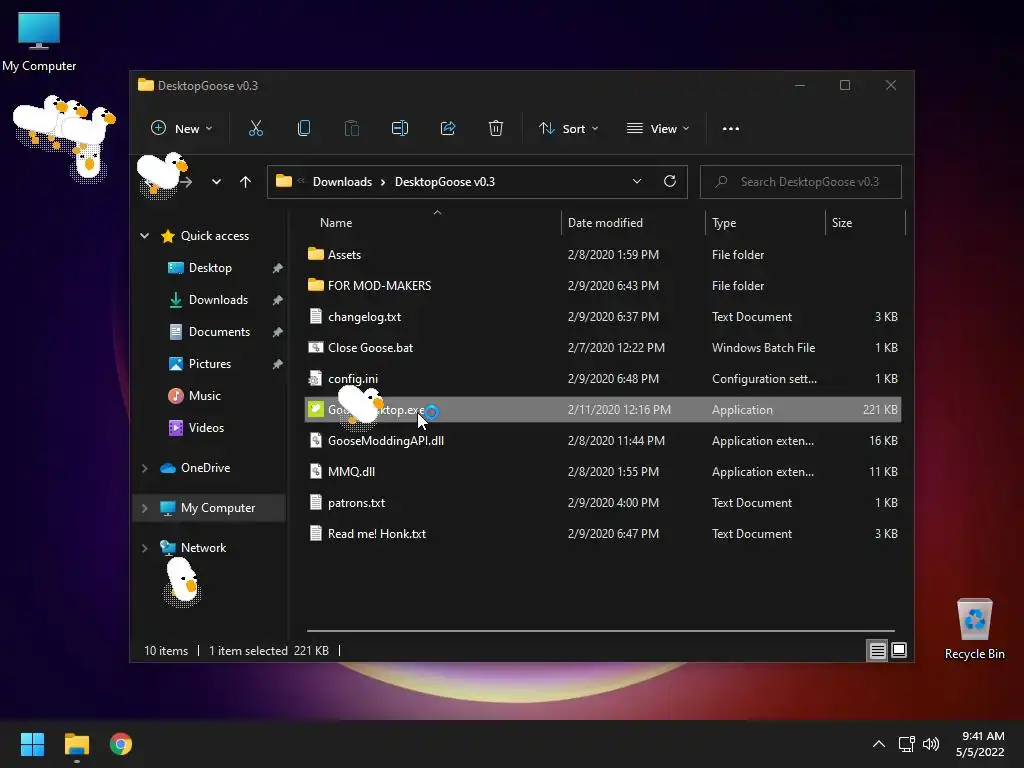1024x768 pixels.
Task: Select OneDrive in the navigation pane
Action: (x=205, y=468)
